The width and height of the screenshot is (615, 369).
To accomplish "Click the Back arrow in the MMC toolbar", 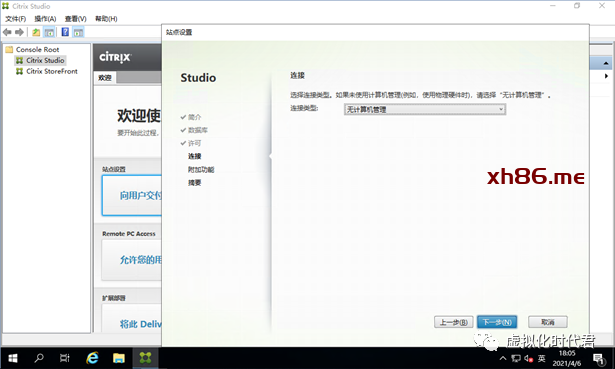I will pos(7,32).
